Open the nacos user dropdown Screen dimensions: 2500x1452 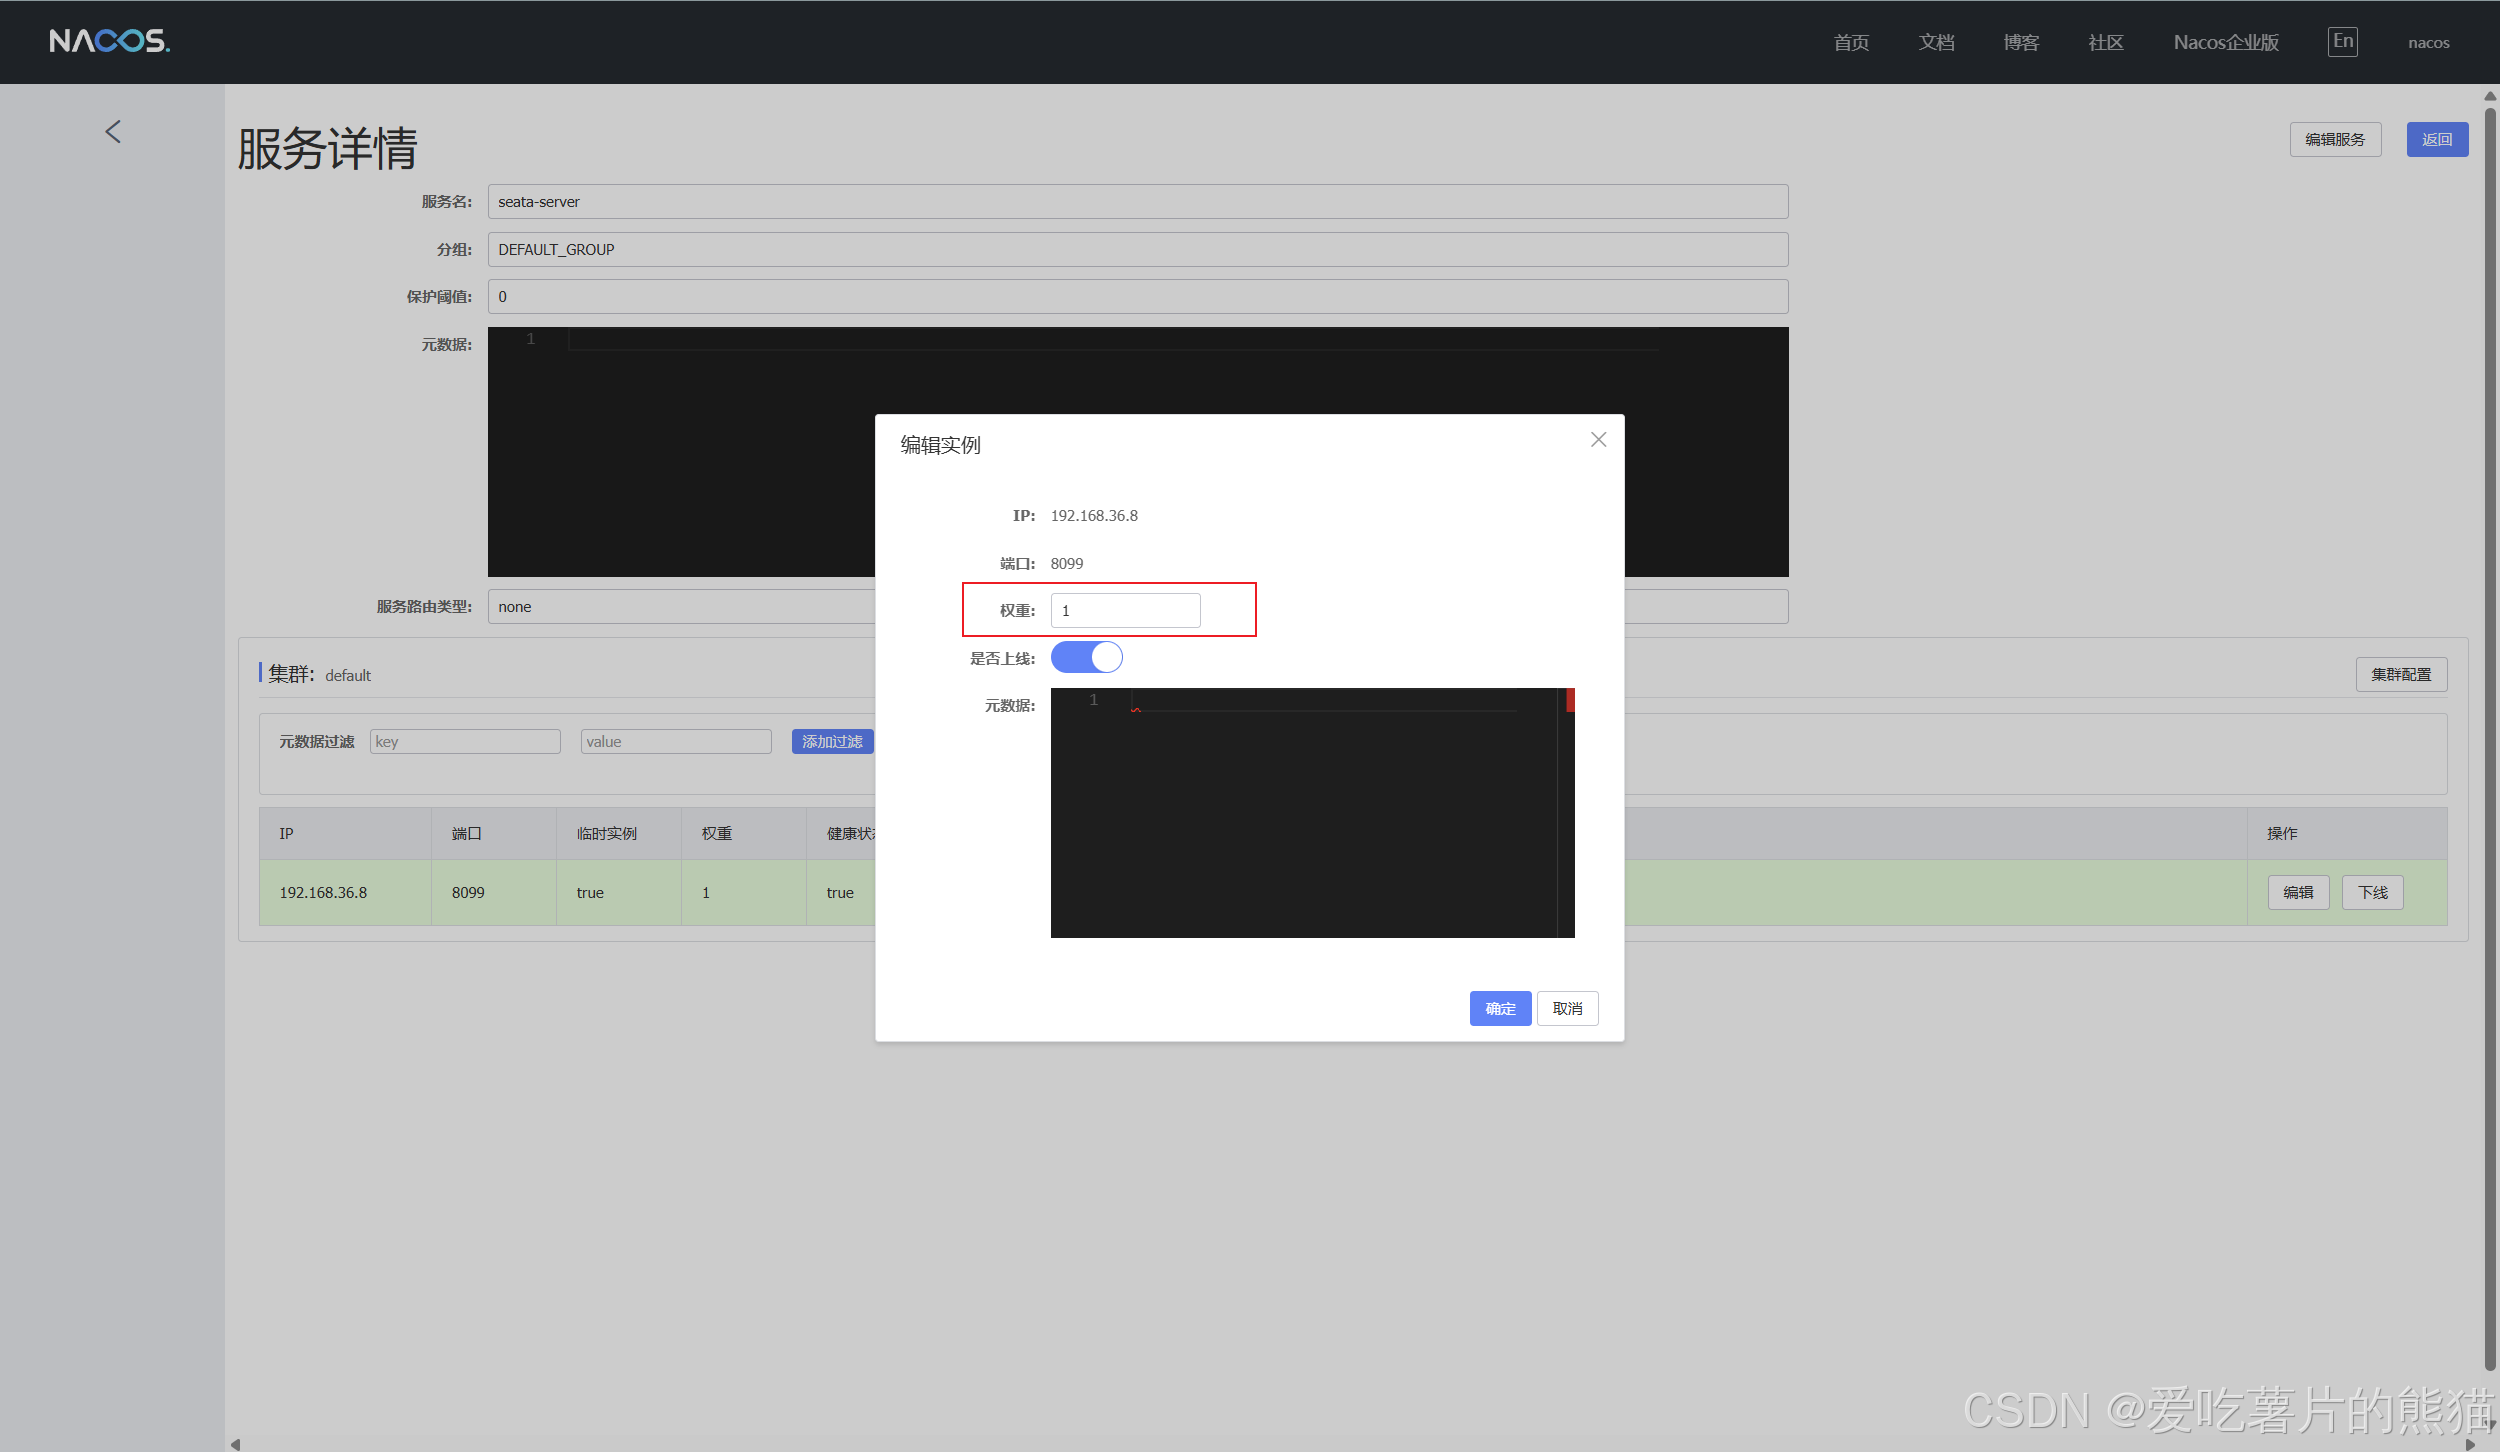2428,43
